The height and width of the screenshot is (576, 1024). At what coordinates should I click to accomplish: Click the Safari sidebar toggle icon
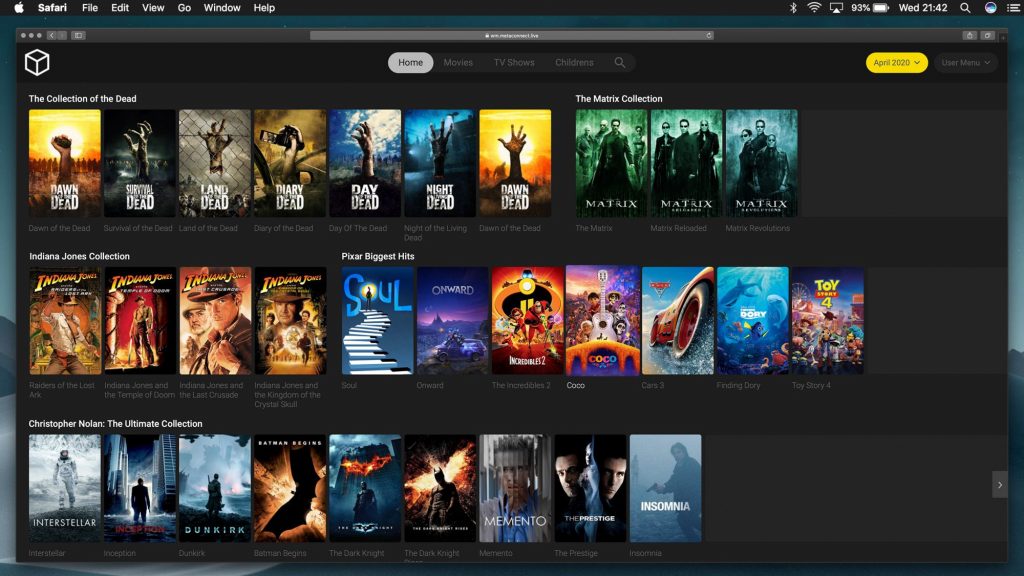pyautogui.click(x=78, y=35)
